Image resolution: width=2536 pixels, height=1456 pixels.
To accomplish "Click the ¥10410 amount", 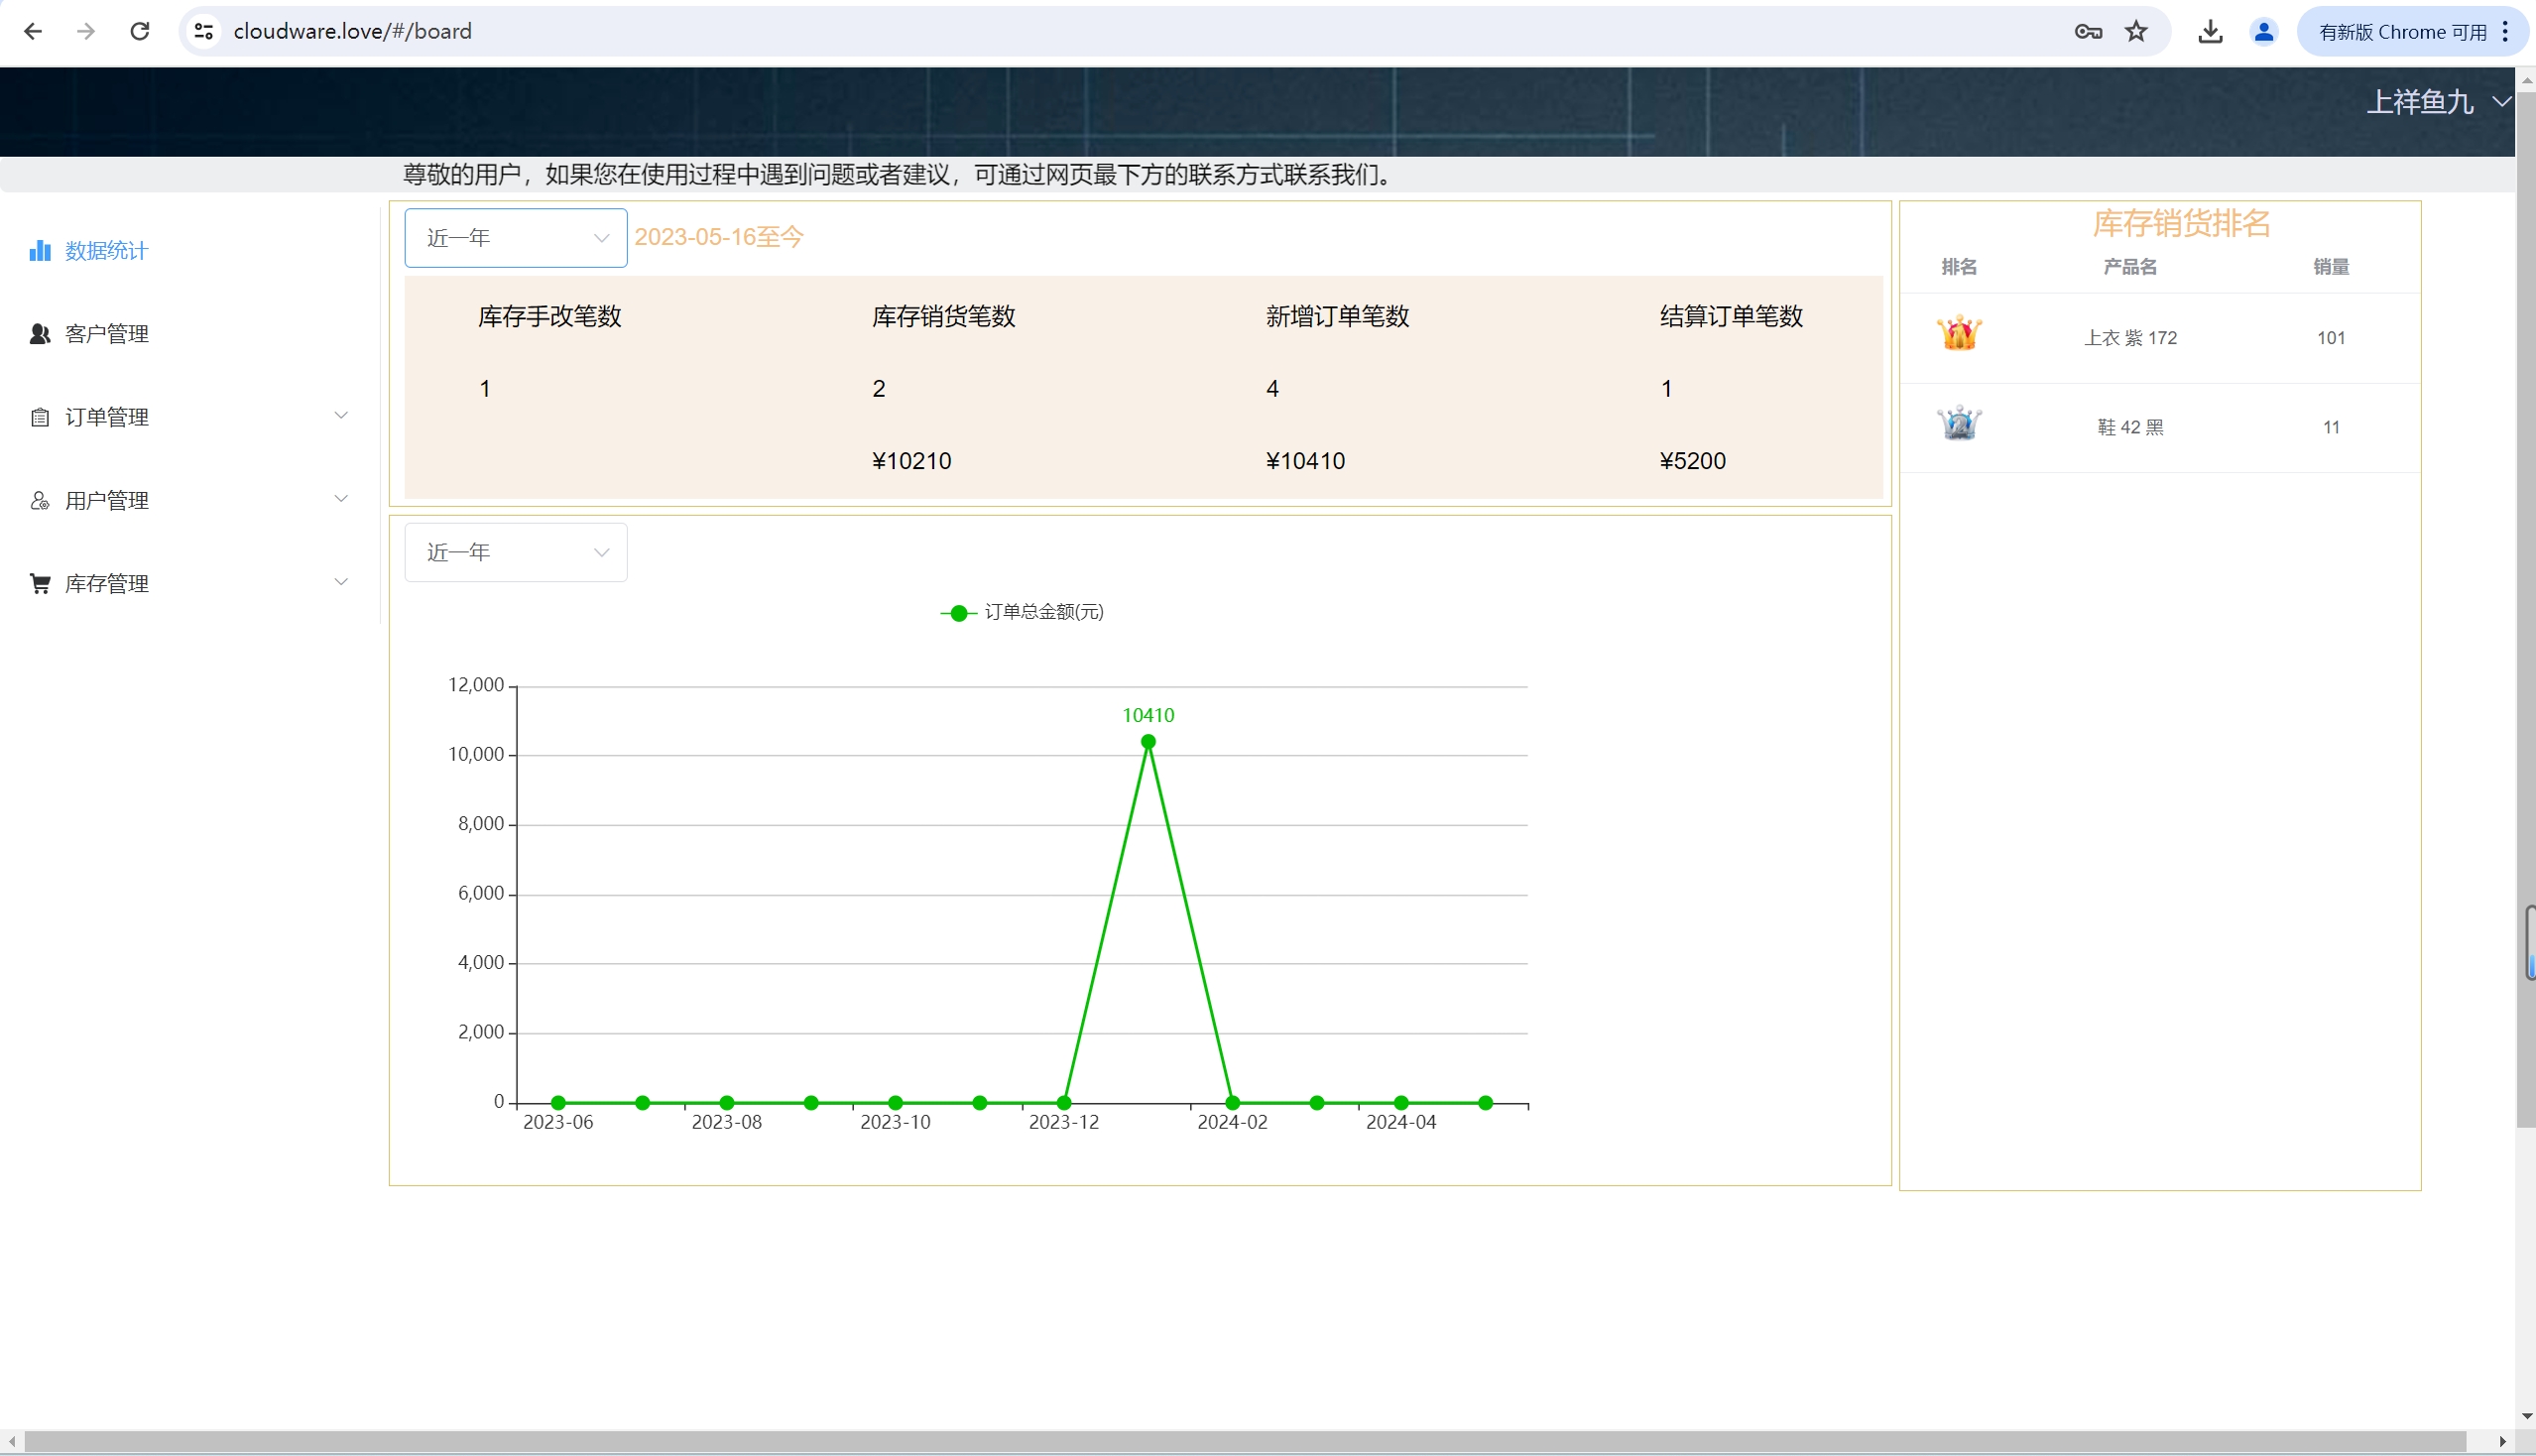I will pos(1305,461).
